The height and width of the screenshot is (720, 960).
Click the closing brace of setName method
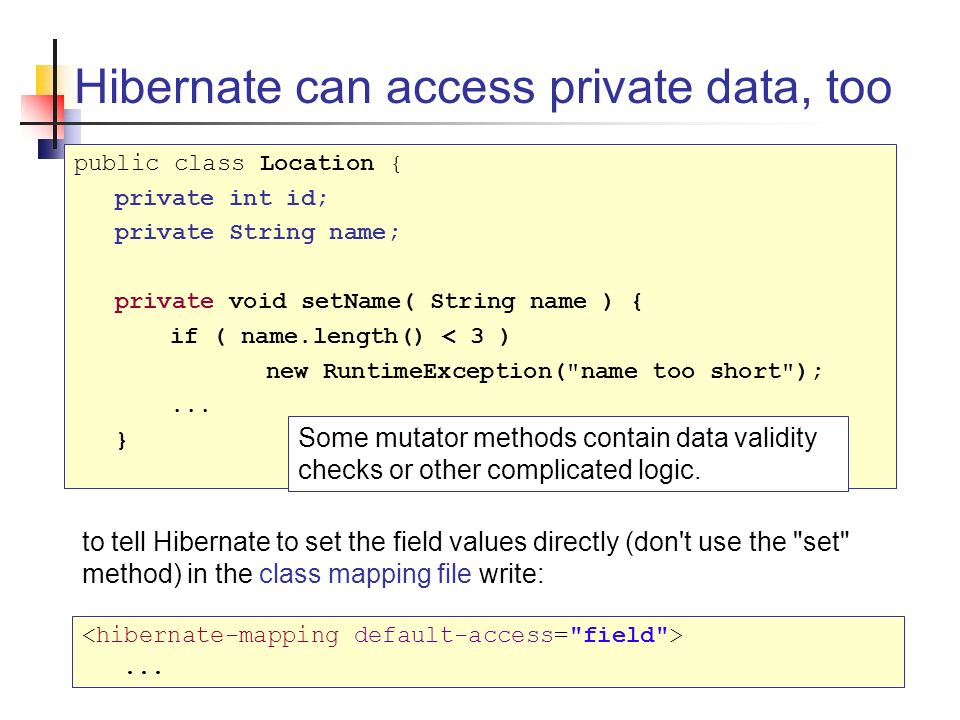pyautogui.click(x=121, y=440)
